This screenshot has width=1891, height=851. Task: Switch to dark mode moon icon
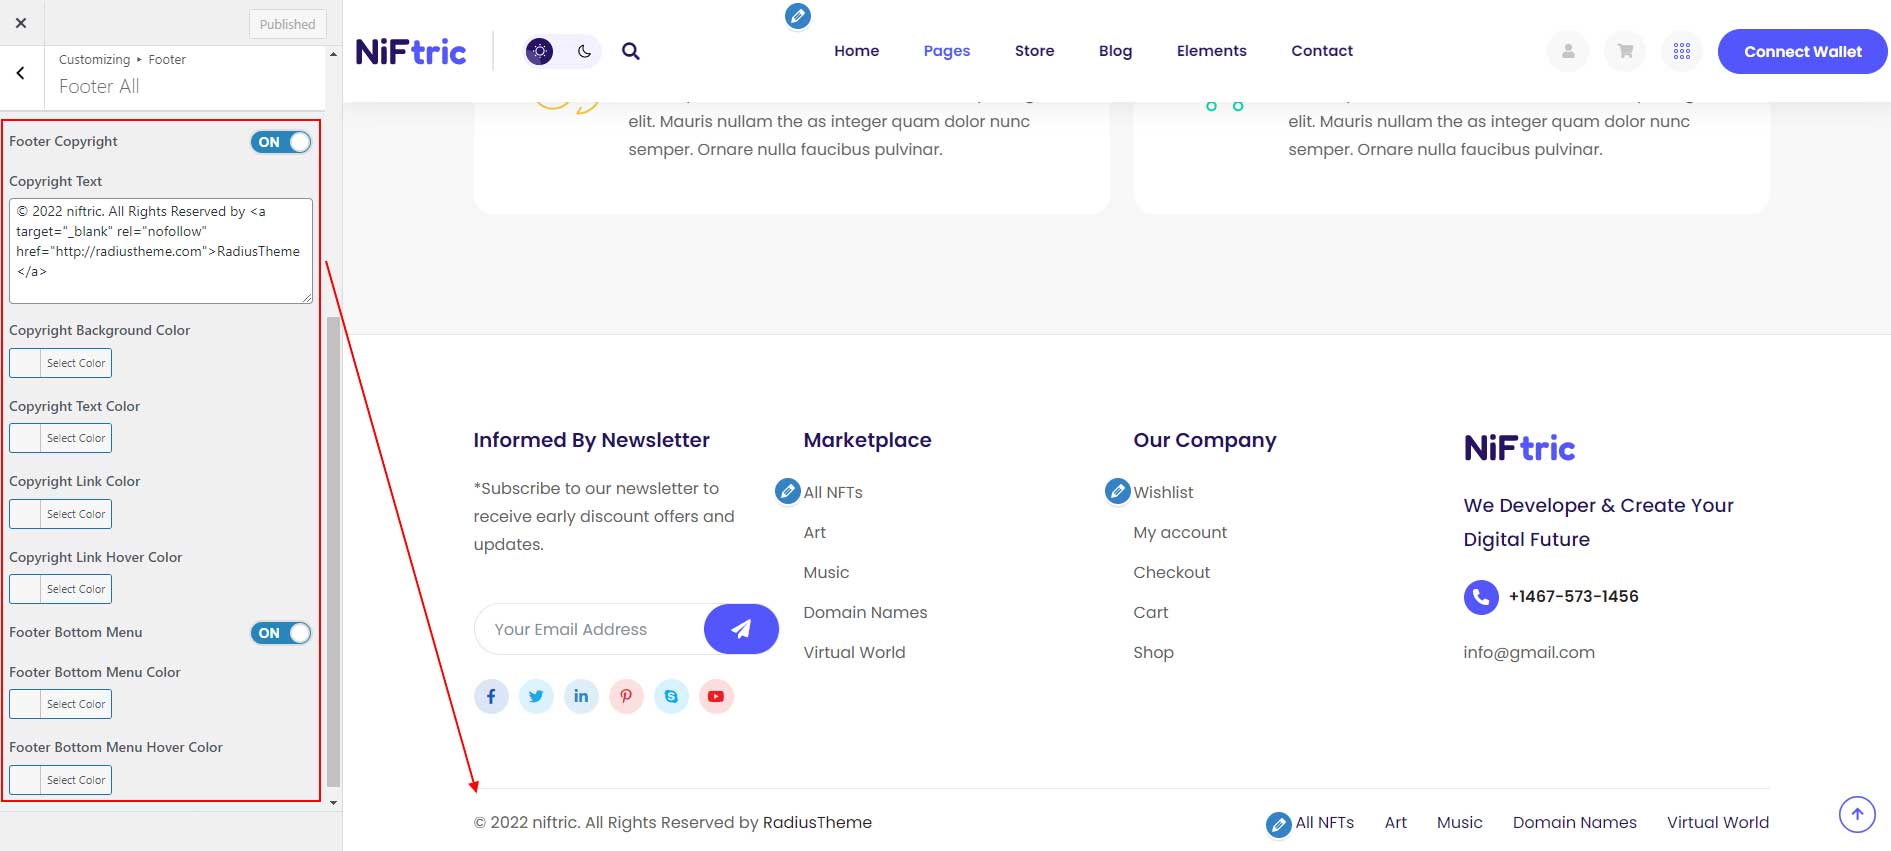point(584,51)
